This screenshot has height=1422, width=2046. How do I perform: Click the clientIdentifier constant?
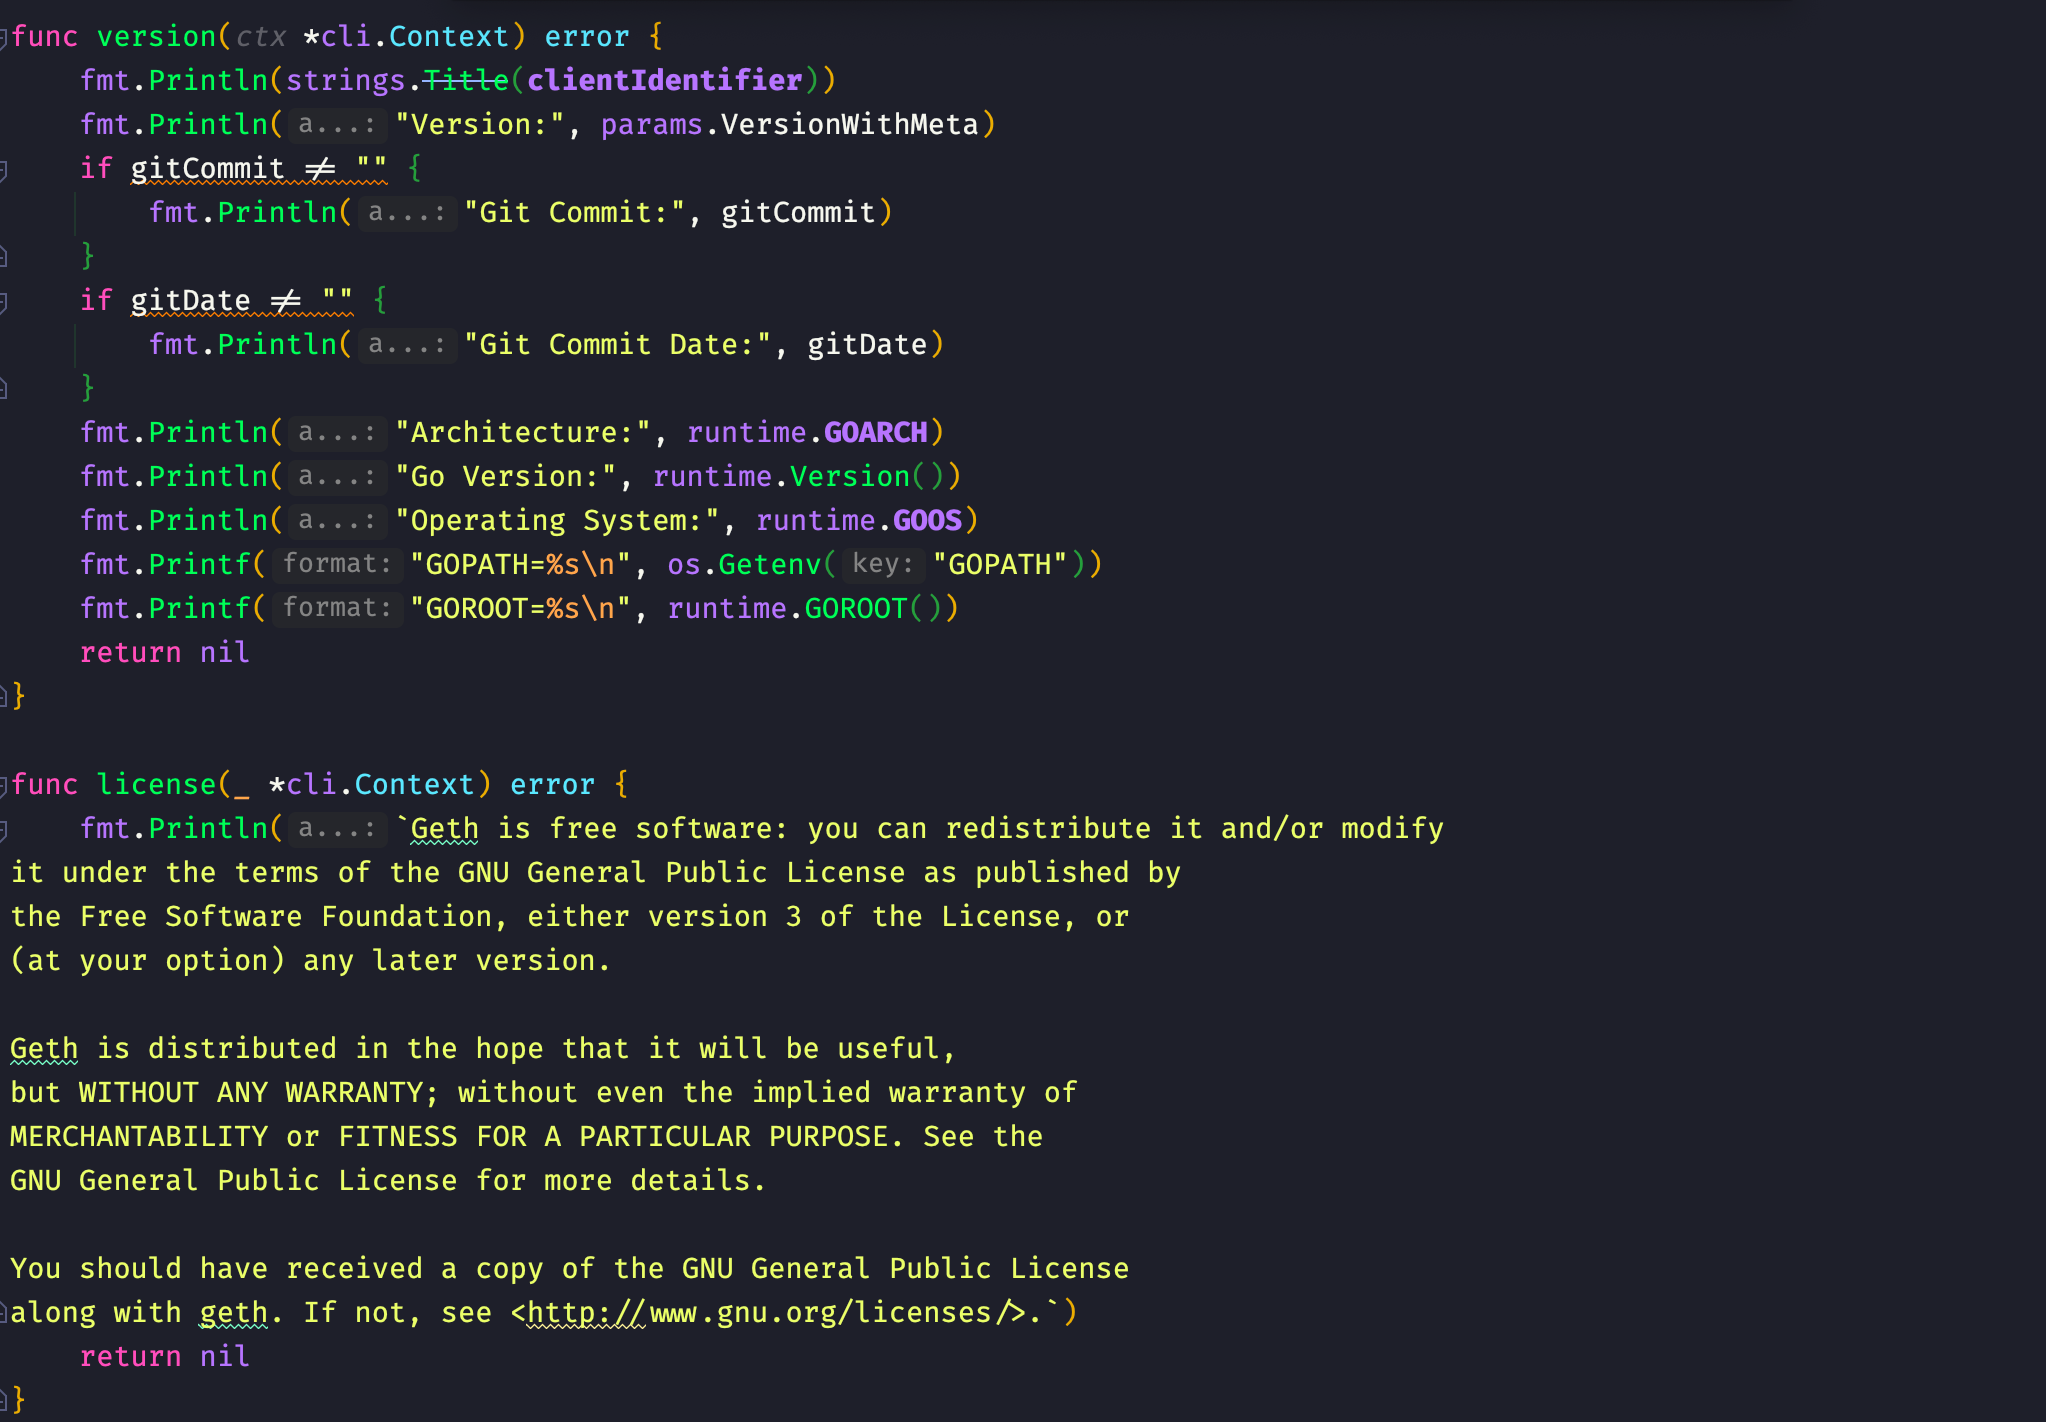coord(665,81)
